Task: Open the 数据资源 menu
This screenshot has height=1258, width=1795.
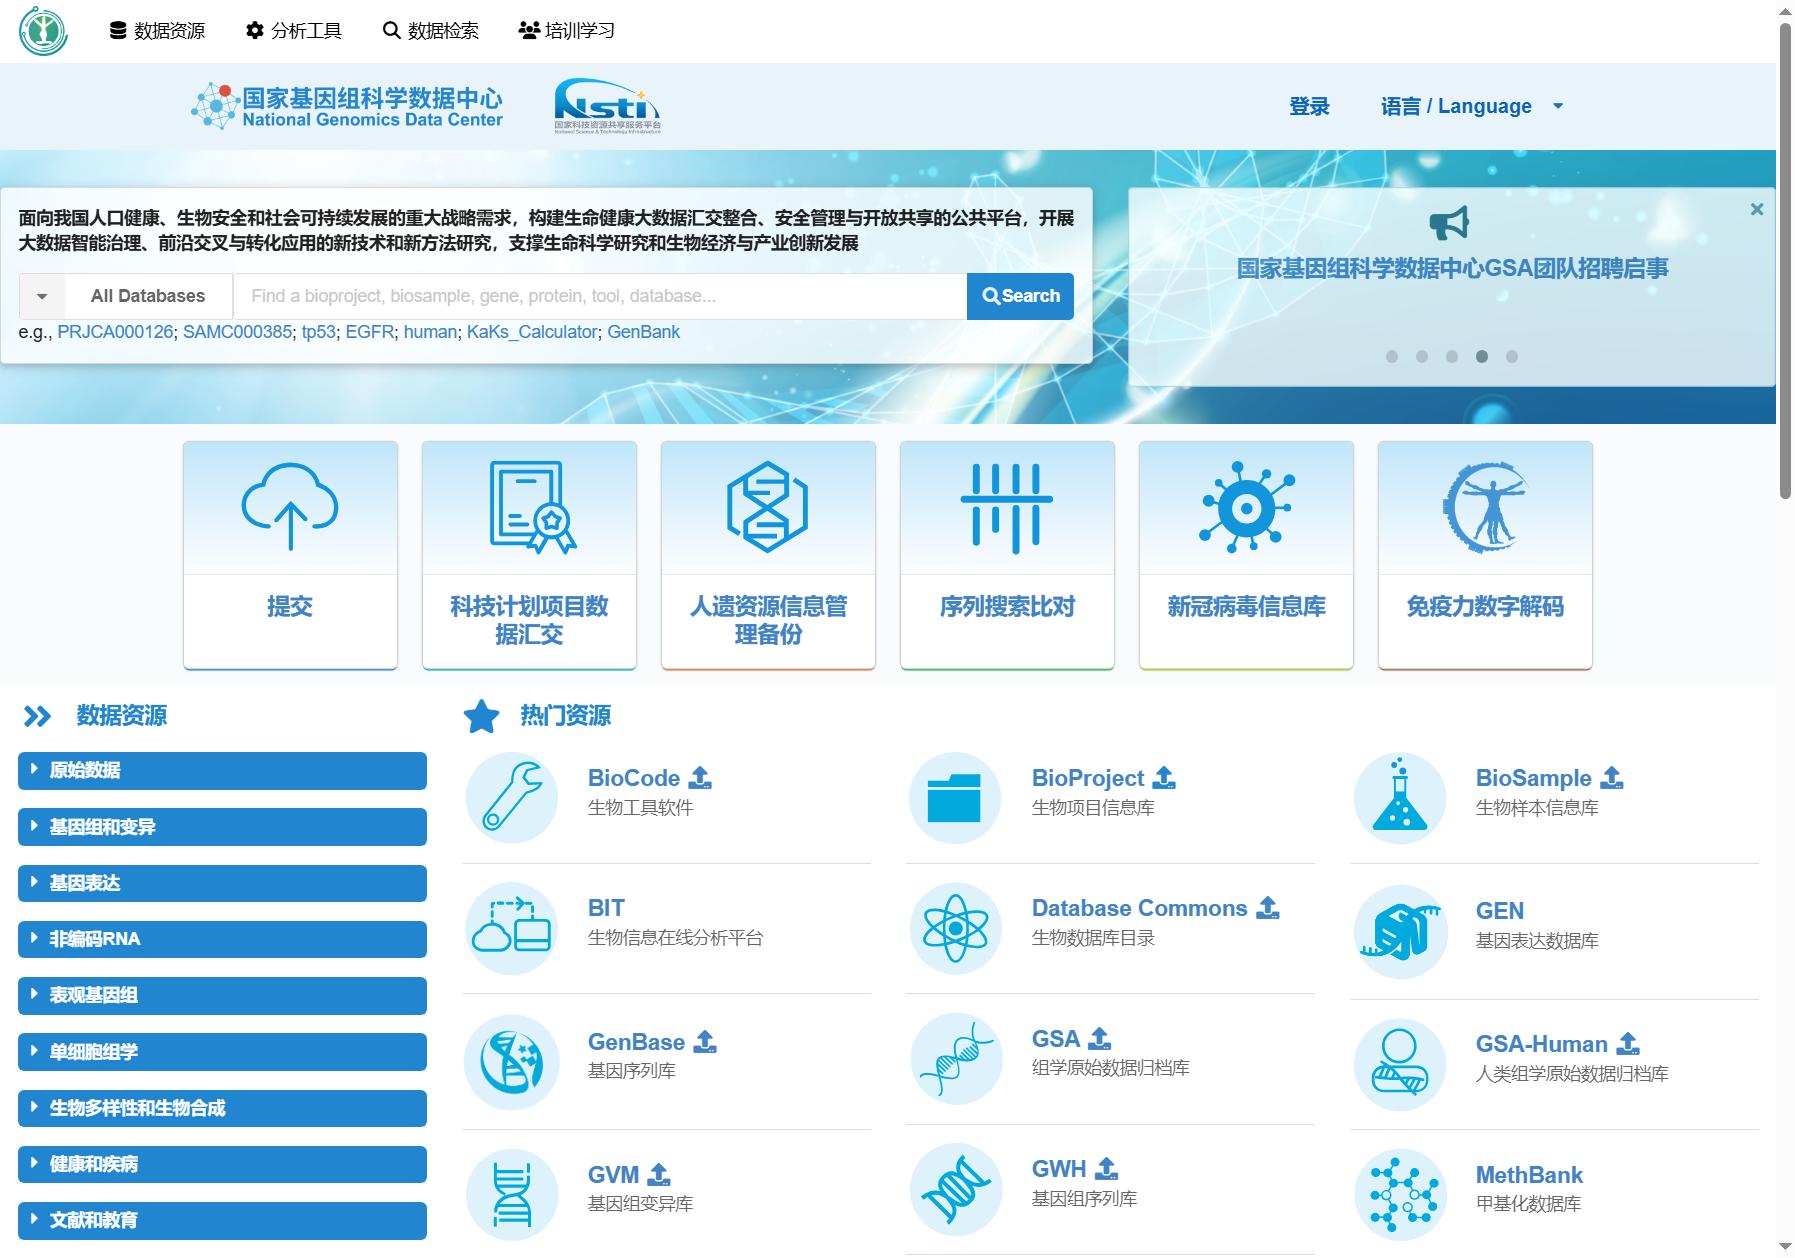Action: point(157,31)
